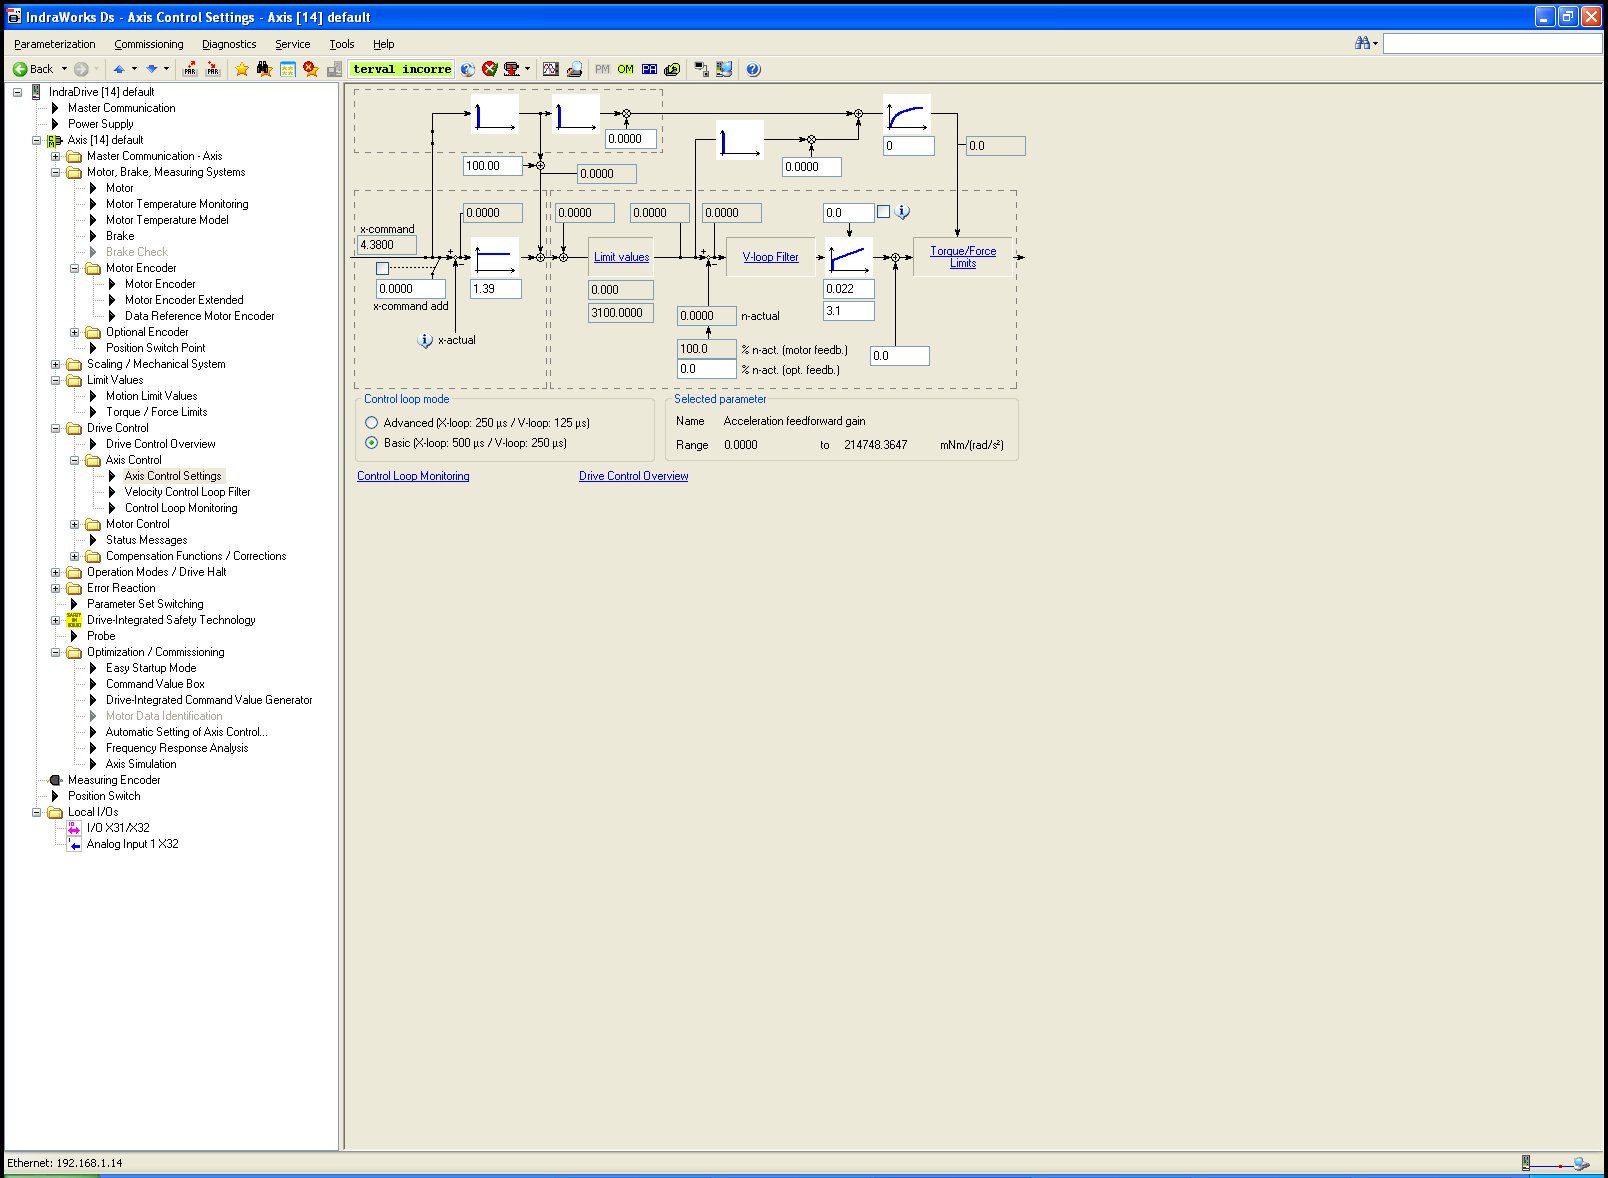Click the info icon next to x-actual
This screenshot has width=1608, height=1178.
click(x=425, y=341)
